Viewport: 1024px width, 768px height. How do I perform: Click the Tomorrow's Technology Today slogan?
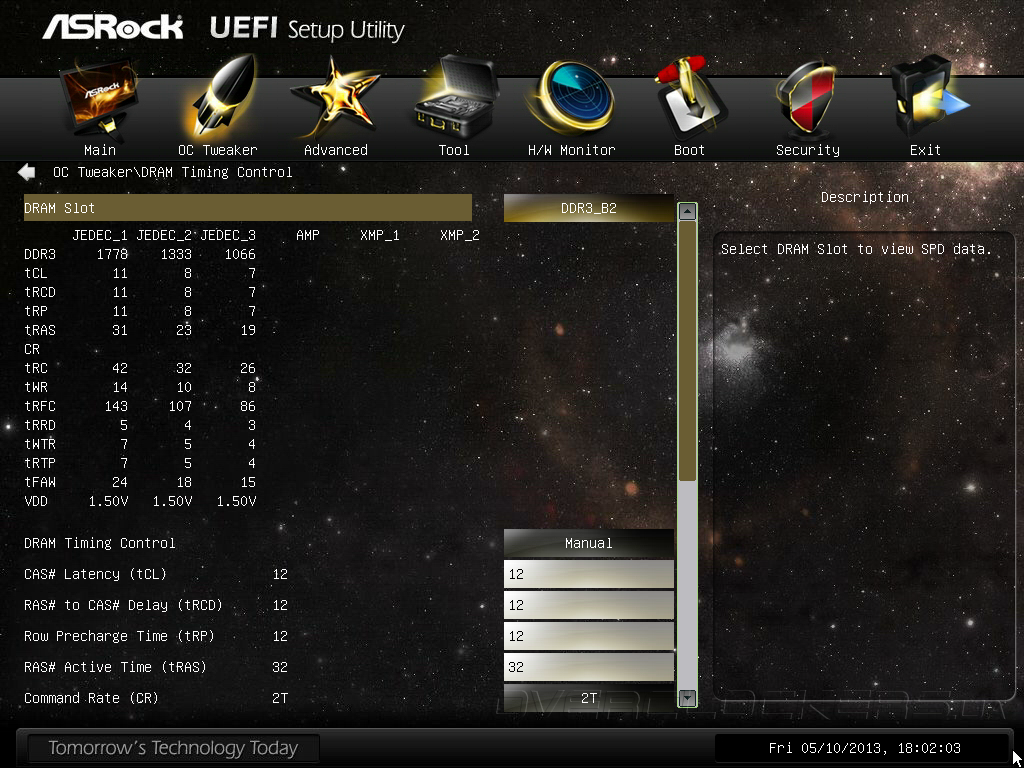[173, 748]
